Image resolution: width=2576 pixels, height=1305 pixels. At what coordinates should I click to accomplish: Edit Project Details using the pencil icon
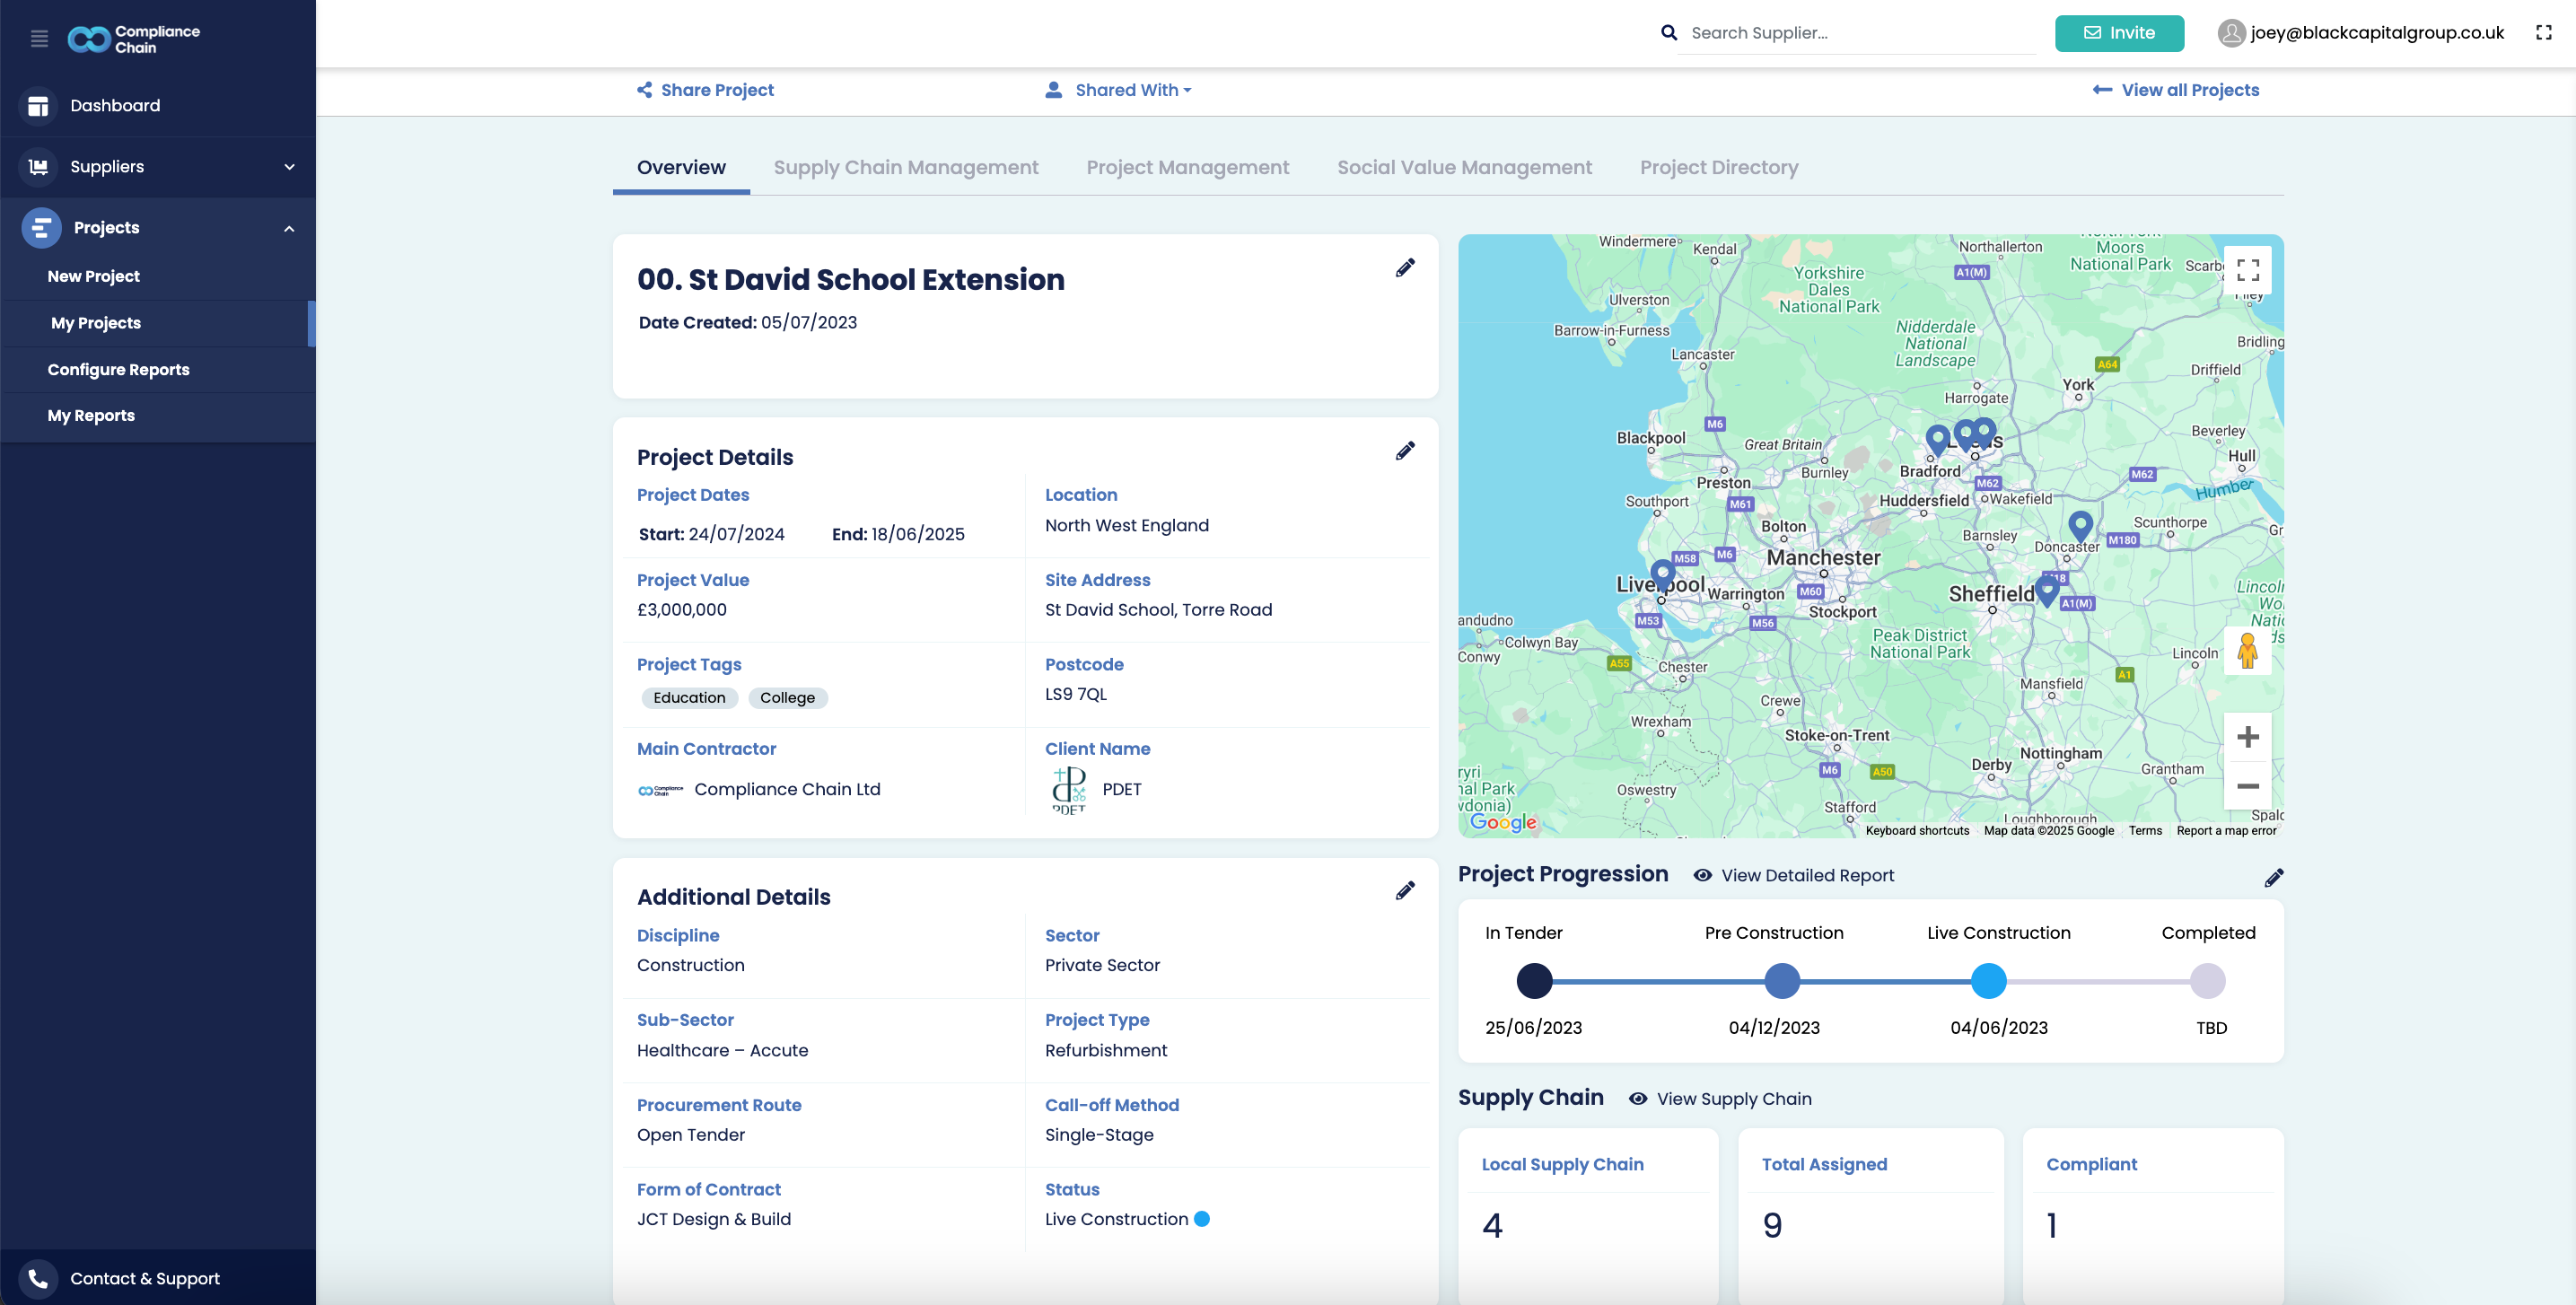1405,451
